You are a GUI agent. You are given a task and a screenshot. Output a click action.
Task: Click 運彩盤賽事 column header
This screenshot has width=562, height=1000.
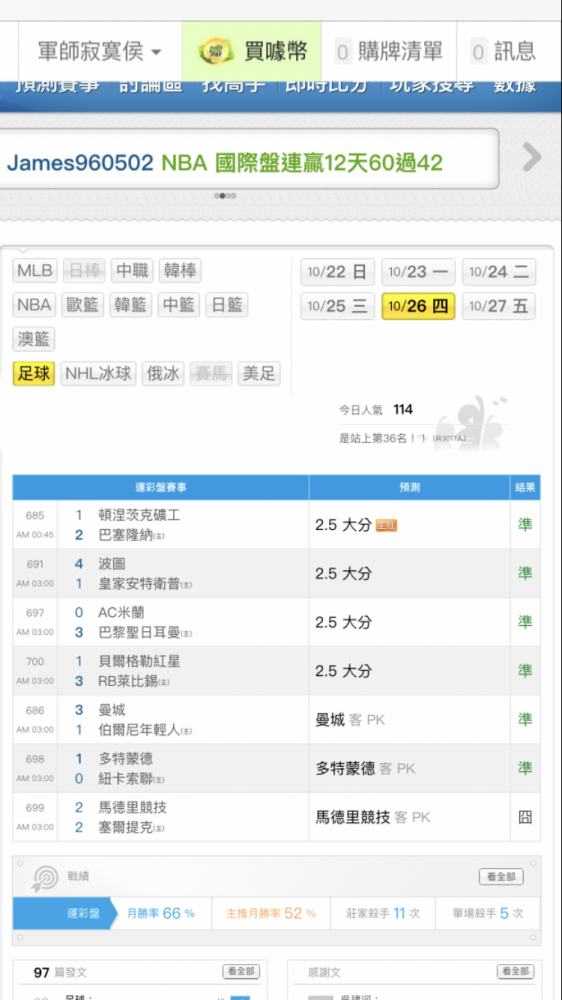[161, 488]
